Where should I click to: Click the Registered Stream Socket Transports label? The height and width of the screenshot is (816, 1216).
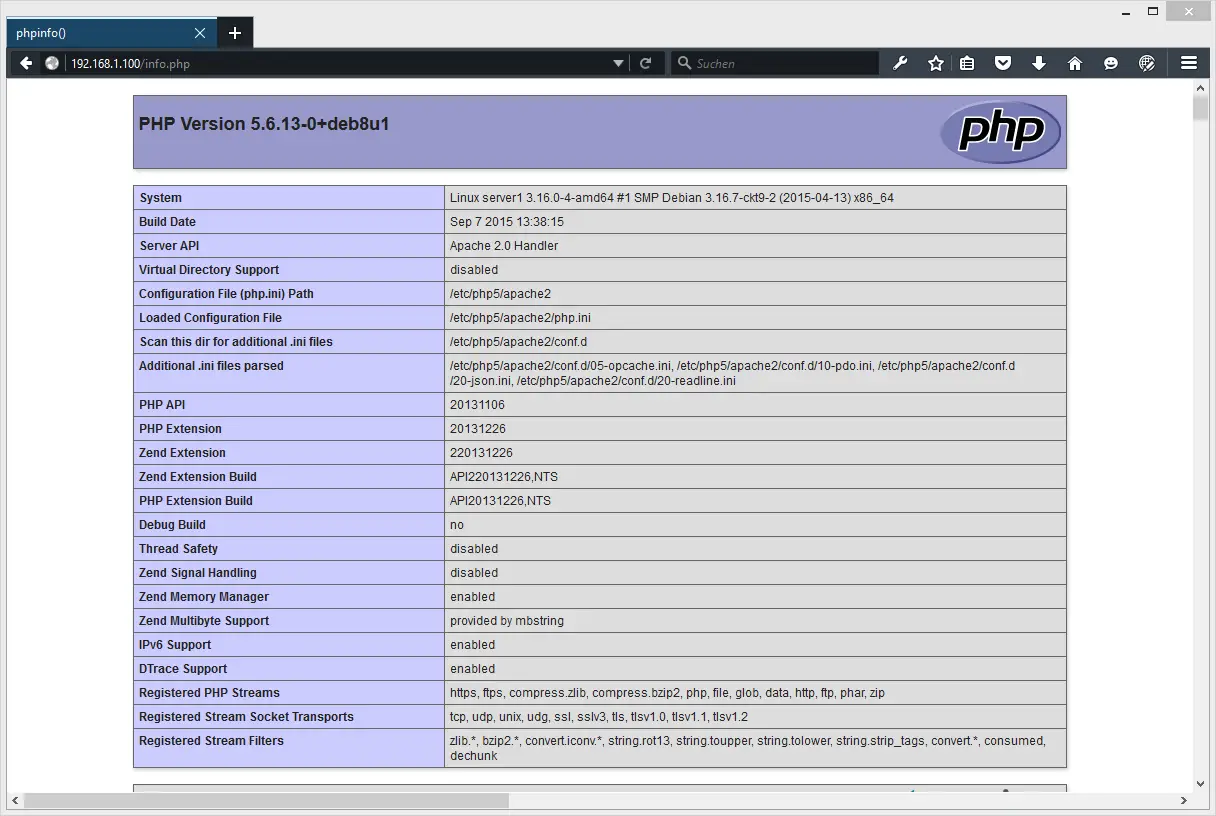coord(247,717)
